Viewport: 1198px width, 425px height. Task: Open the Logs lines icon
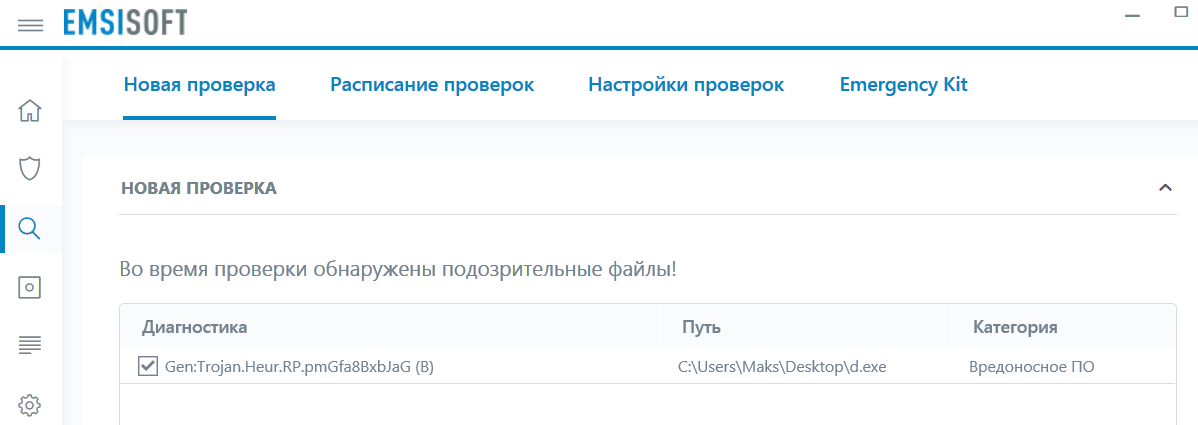point(30,346)
